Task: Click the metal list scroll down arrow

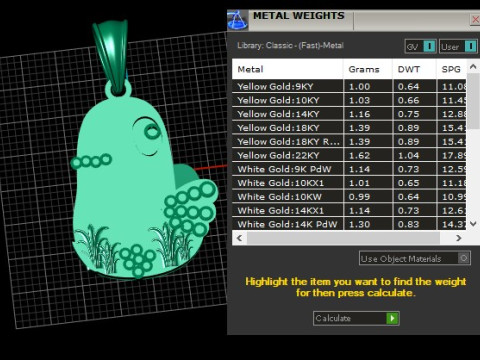Action: tap(473, 224)
